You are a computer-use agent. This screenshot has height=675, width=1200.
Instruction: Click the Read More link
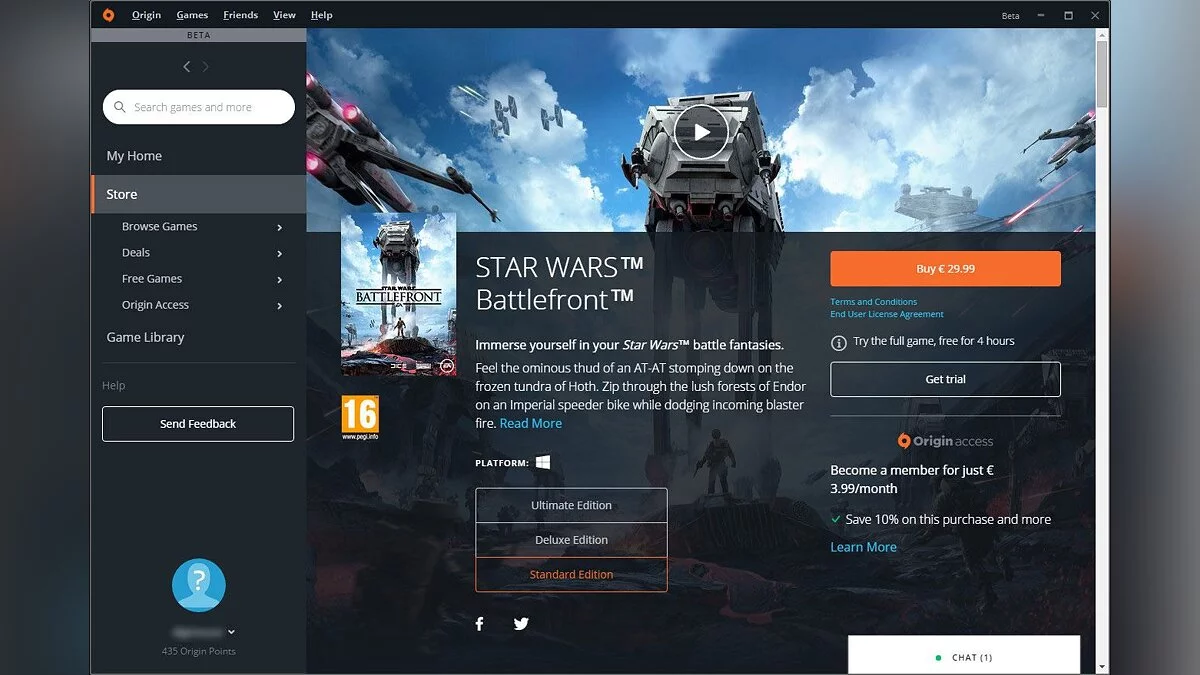point(531,423)
